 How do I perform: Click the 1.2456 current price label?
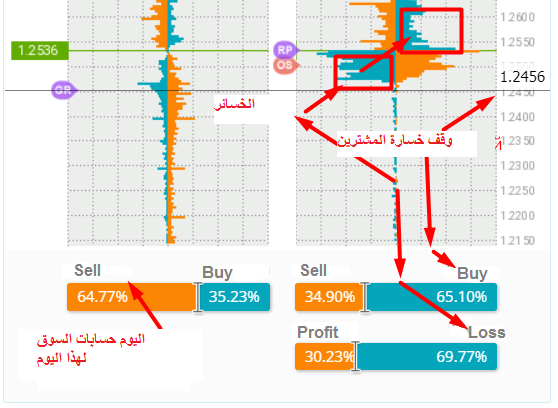pos(522,77)
